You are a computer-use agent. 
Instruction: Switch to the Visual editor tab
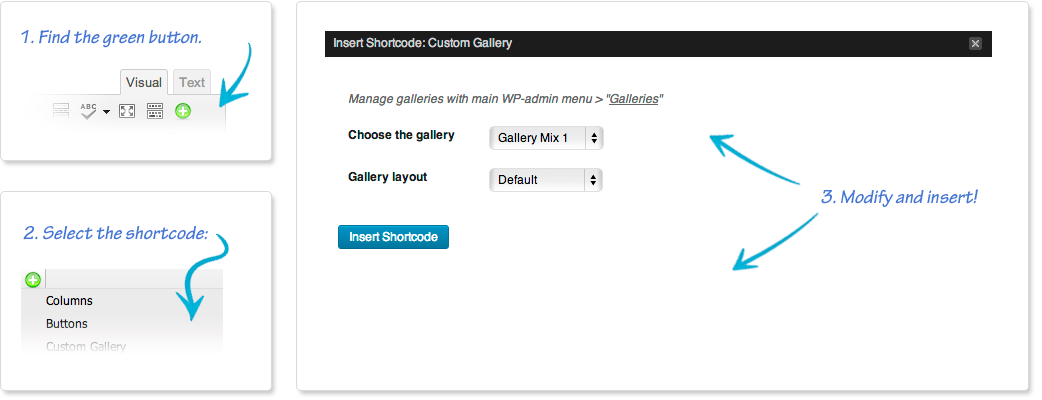[x=144, y=82]
